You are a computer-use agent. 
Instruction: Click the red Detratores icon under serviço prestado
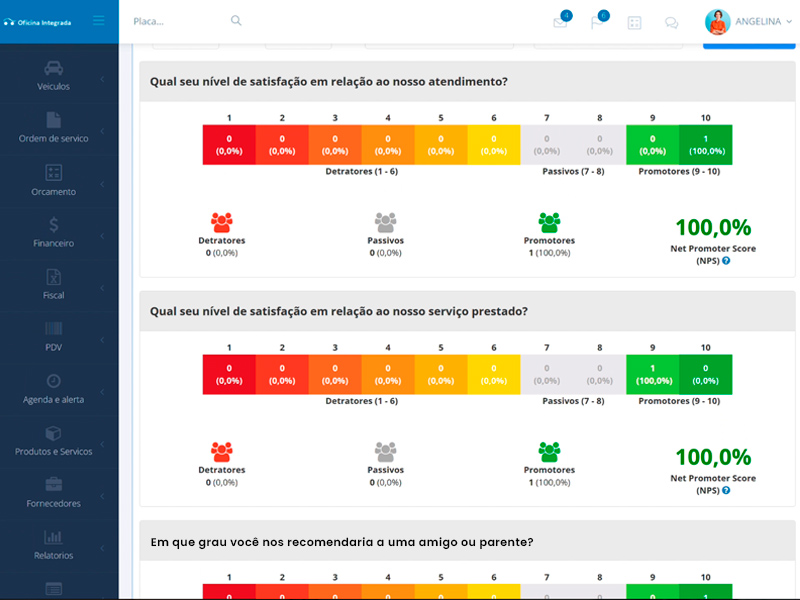(221, 451)
